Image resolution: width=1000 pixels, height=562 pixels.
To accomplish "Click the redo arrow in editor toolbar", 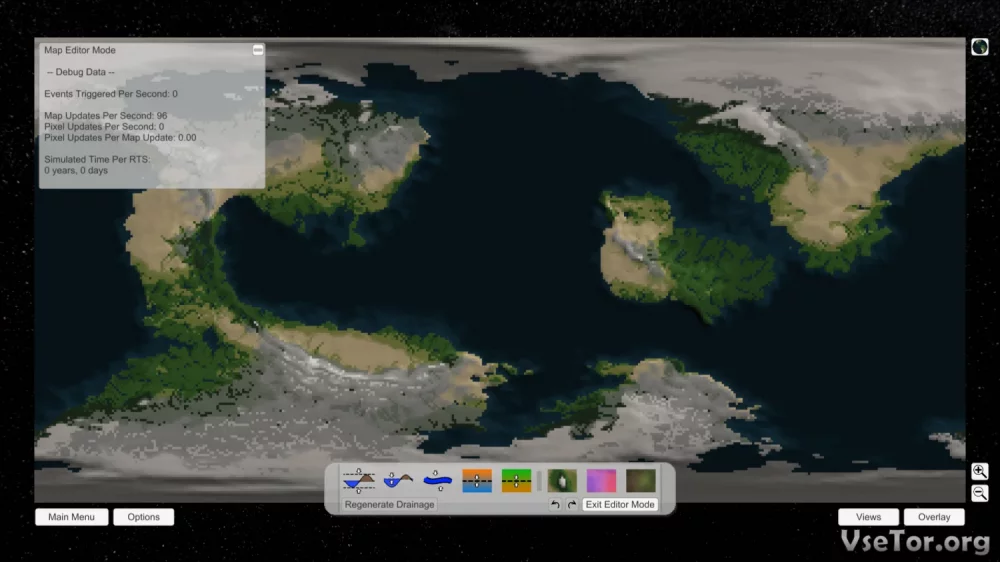I will 572,505.
